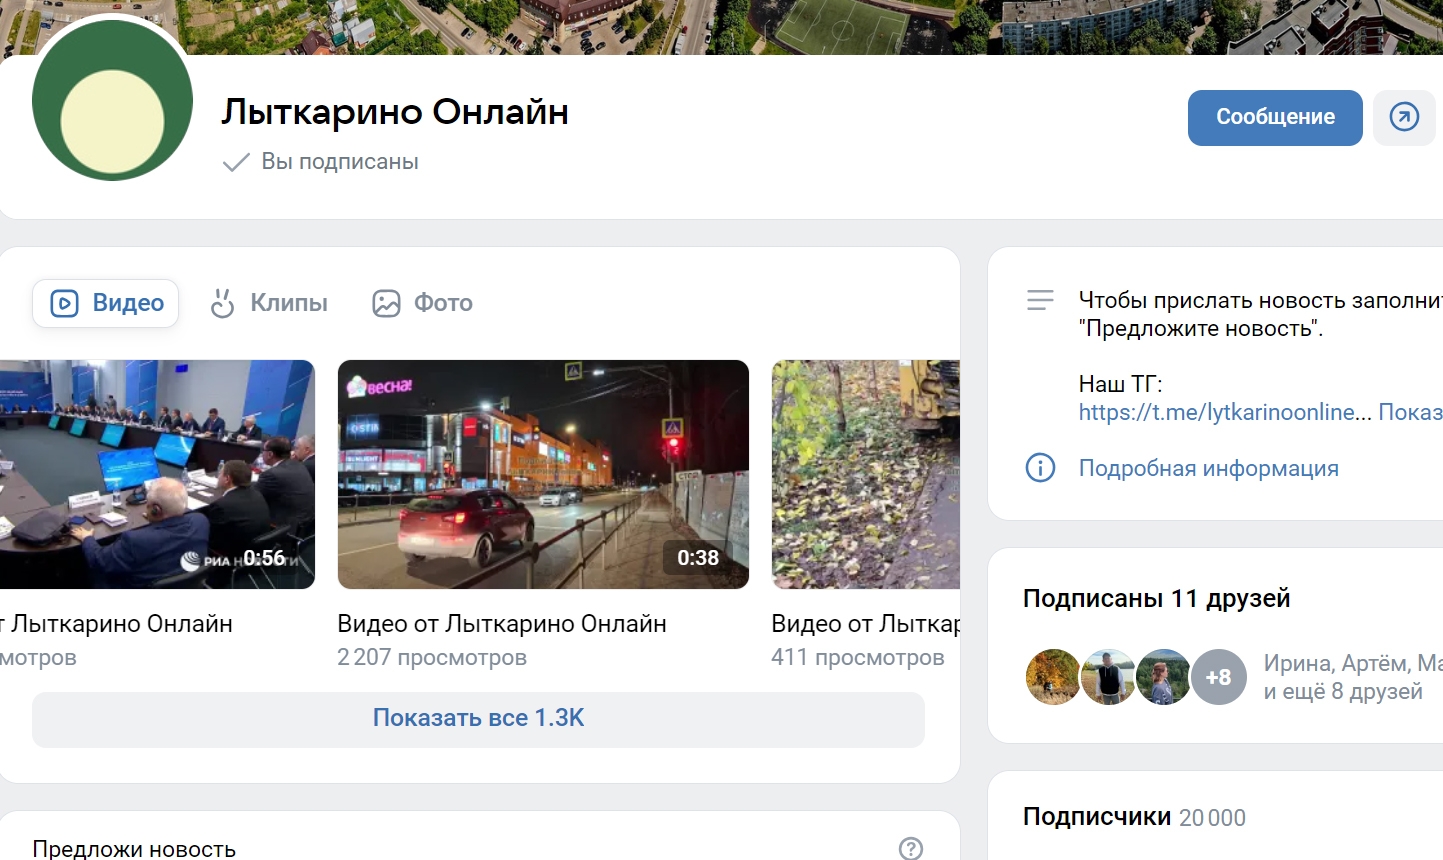Screen dimensions: 1443x860
Task: Click the third friend avatar in subscribers
Action: [x=1163, y=677]
